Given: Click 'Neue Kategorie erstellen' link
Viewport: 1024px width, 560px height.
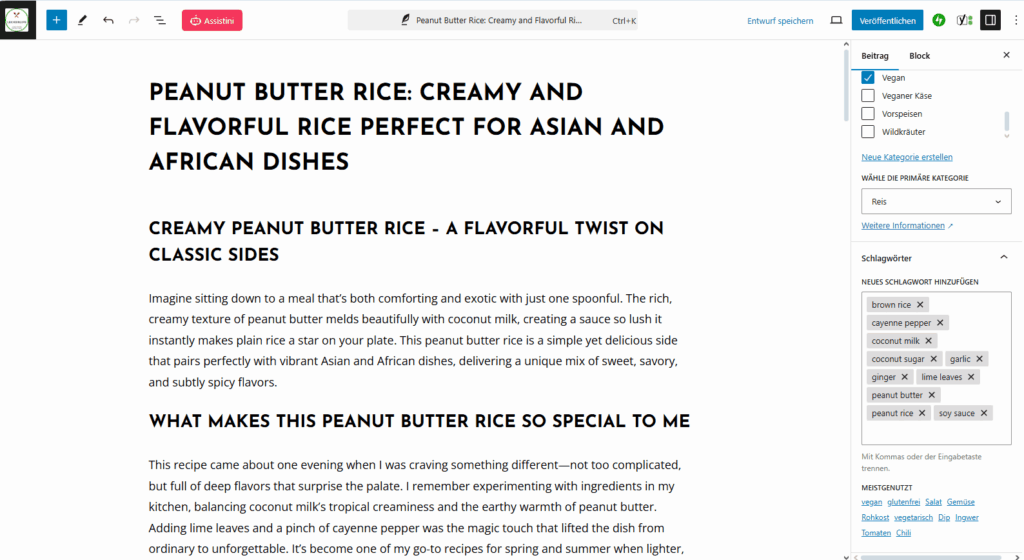Looking at the screenshot, I should [907, 157].
